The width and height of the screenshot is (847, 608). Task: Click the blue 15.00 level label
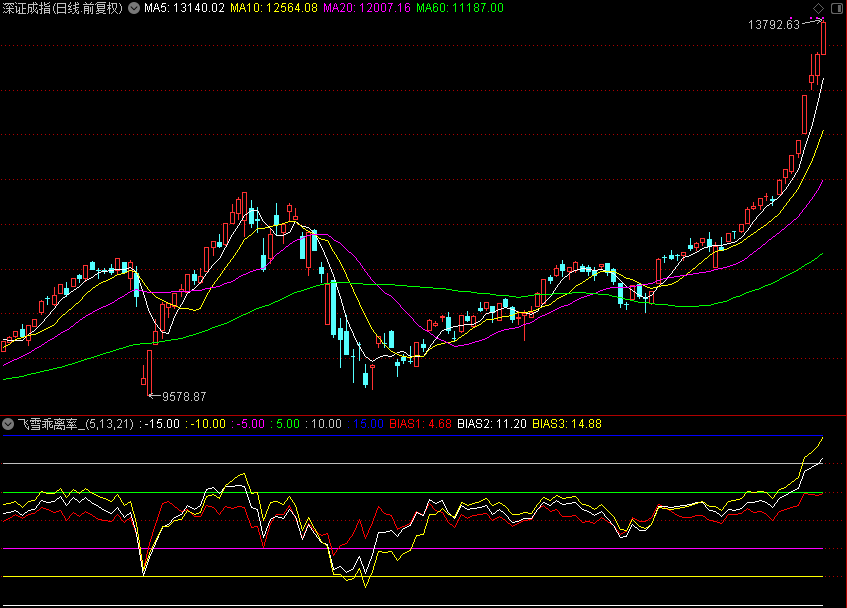(x=366, y=424)
